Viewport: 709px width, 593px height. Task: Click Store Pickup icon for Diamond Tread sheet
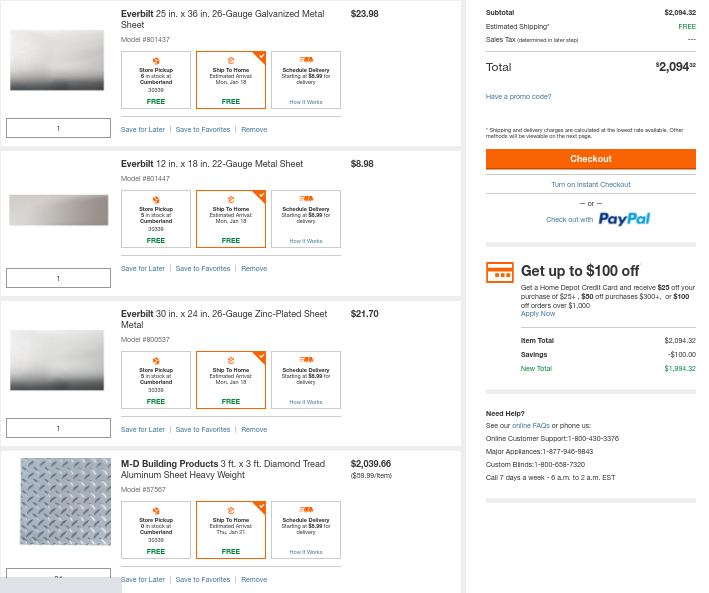coord(156,509)
